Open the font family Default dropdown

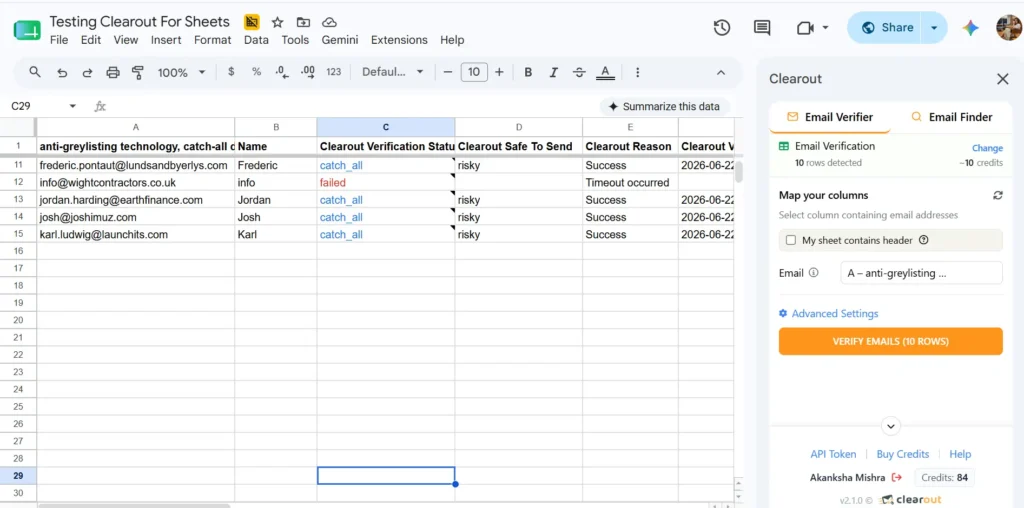(x=392, y=72)
